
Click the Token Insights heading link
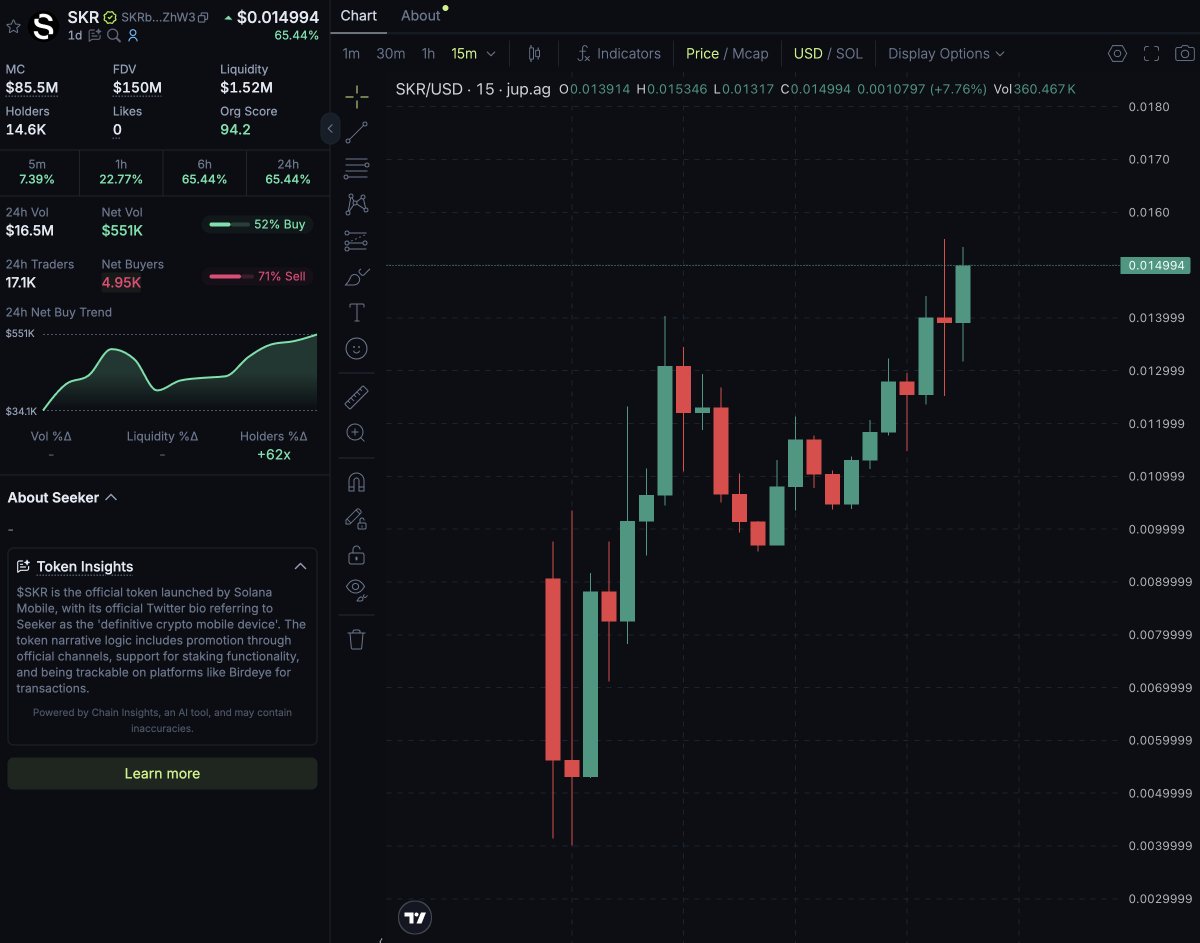click(85, 567)
